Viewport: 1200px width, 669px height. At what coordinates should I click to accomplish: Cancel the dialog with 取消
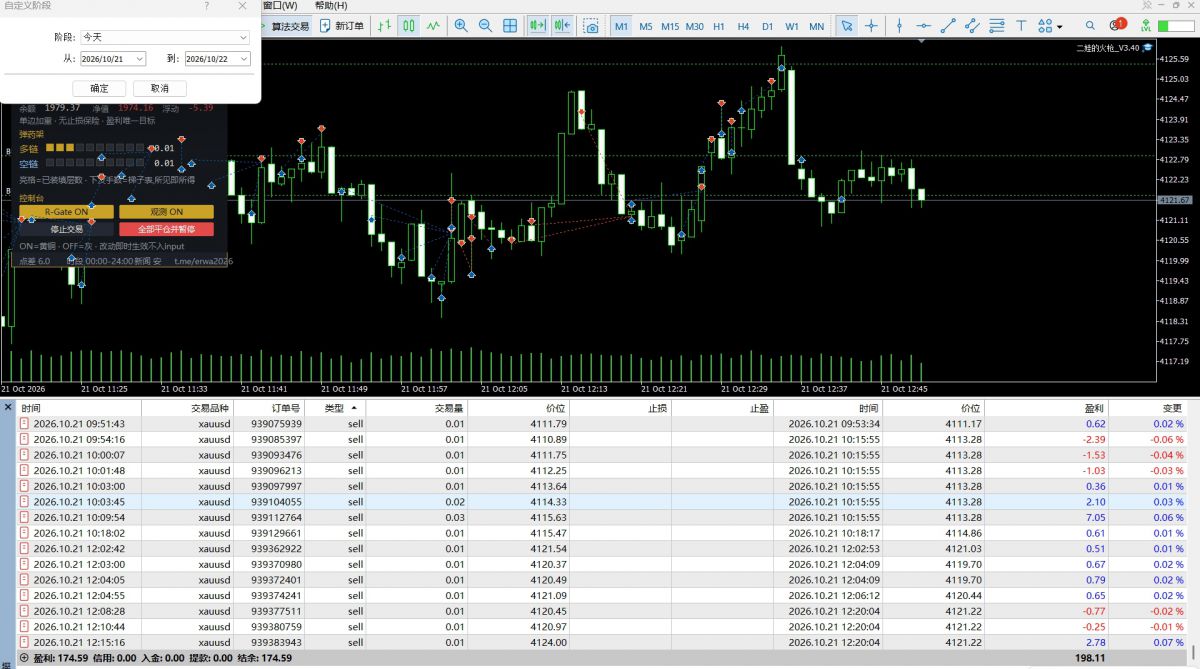click(x=159, y=88)
